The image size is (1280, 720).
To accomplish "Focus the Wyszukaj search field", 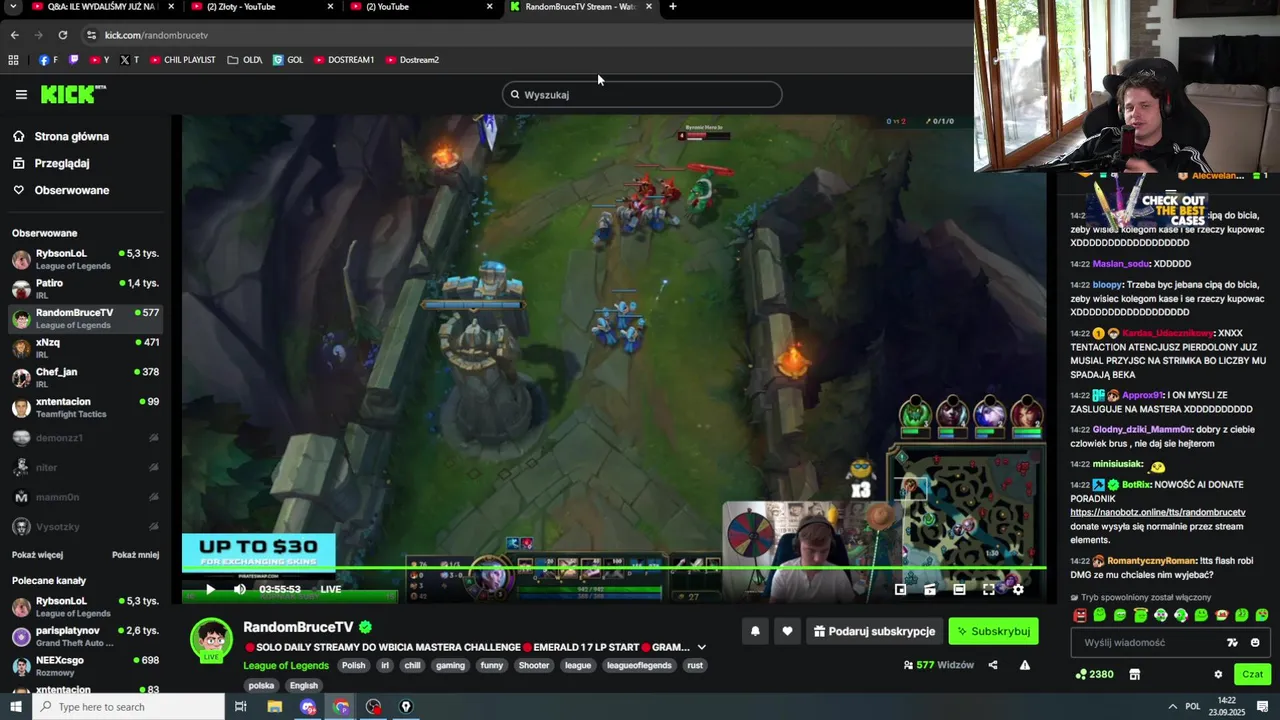I will click(x=642, y=95).
